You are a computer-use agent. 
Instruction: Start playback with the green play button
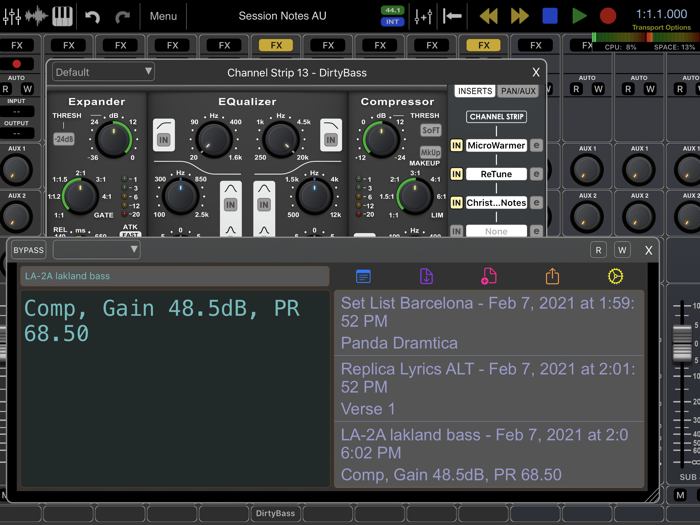(579, 16)
